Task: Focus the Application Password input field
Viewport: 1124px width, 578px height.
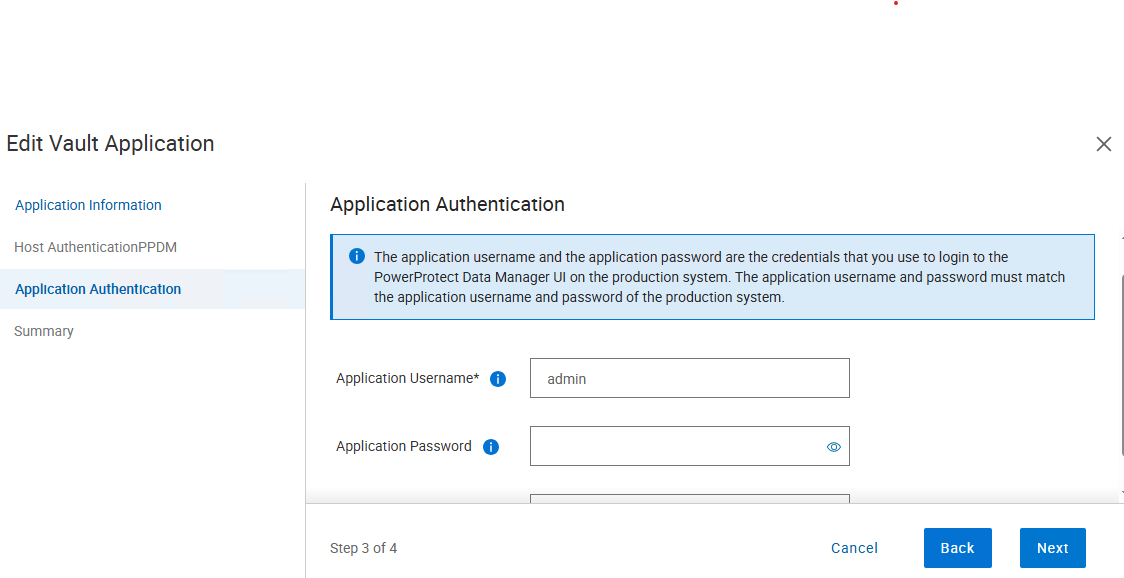Action: (675, 447)
